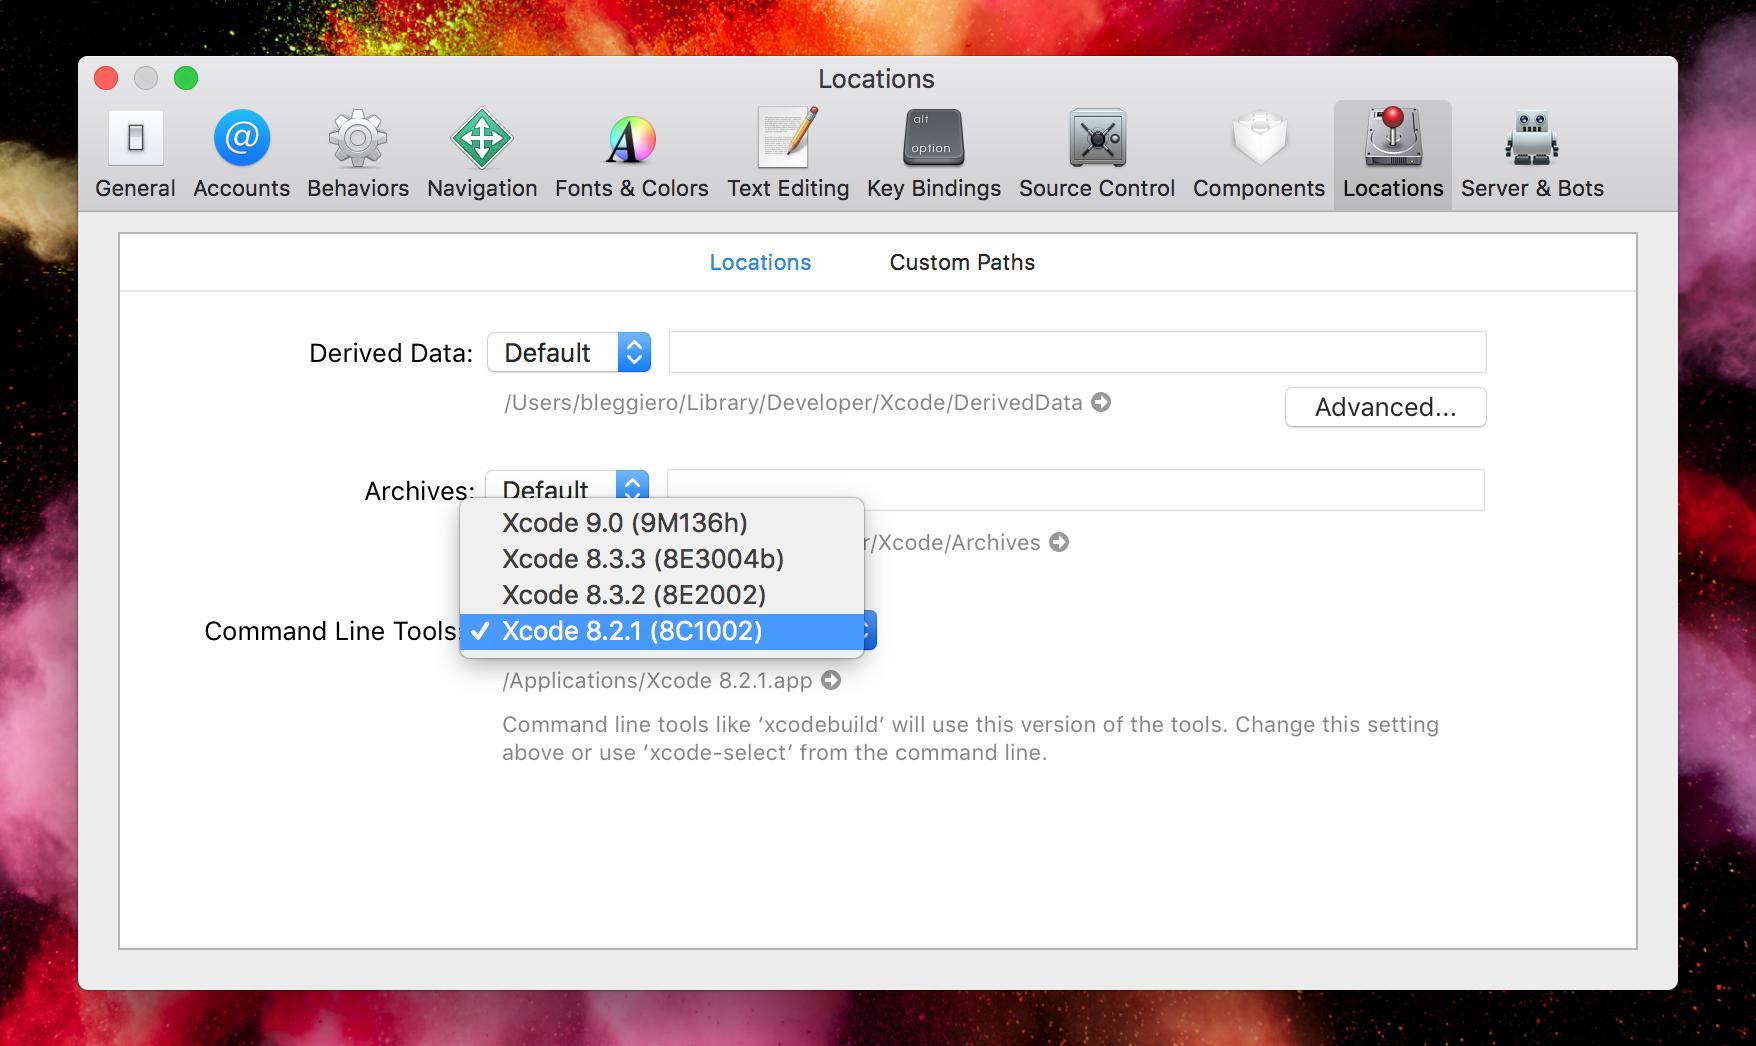The width and height of the screenshot is (1756, 1046).
Task: Open the Accounts preferences pane
Action: (x=240, y=152)
